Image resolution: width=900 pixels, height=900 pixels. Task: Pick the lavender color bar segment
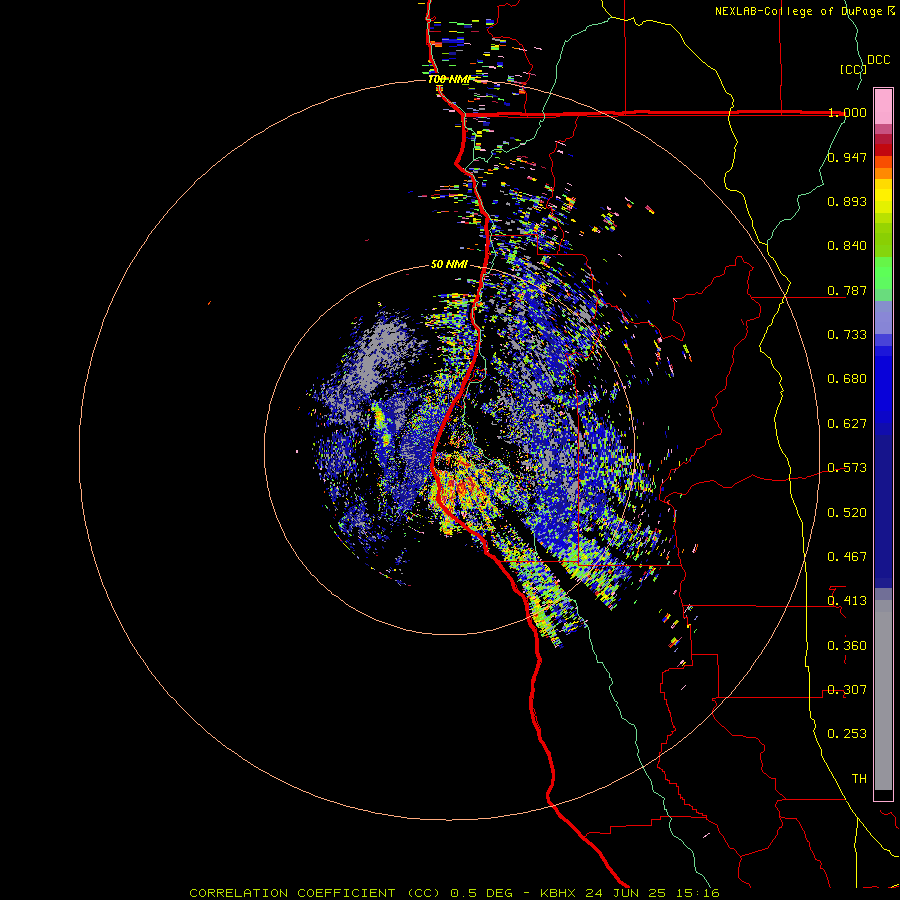click(x=883, y=317)
